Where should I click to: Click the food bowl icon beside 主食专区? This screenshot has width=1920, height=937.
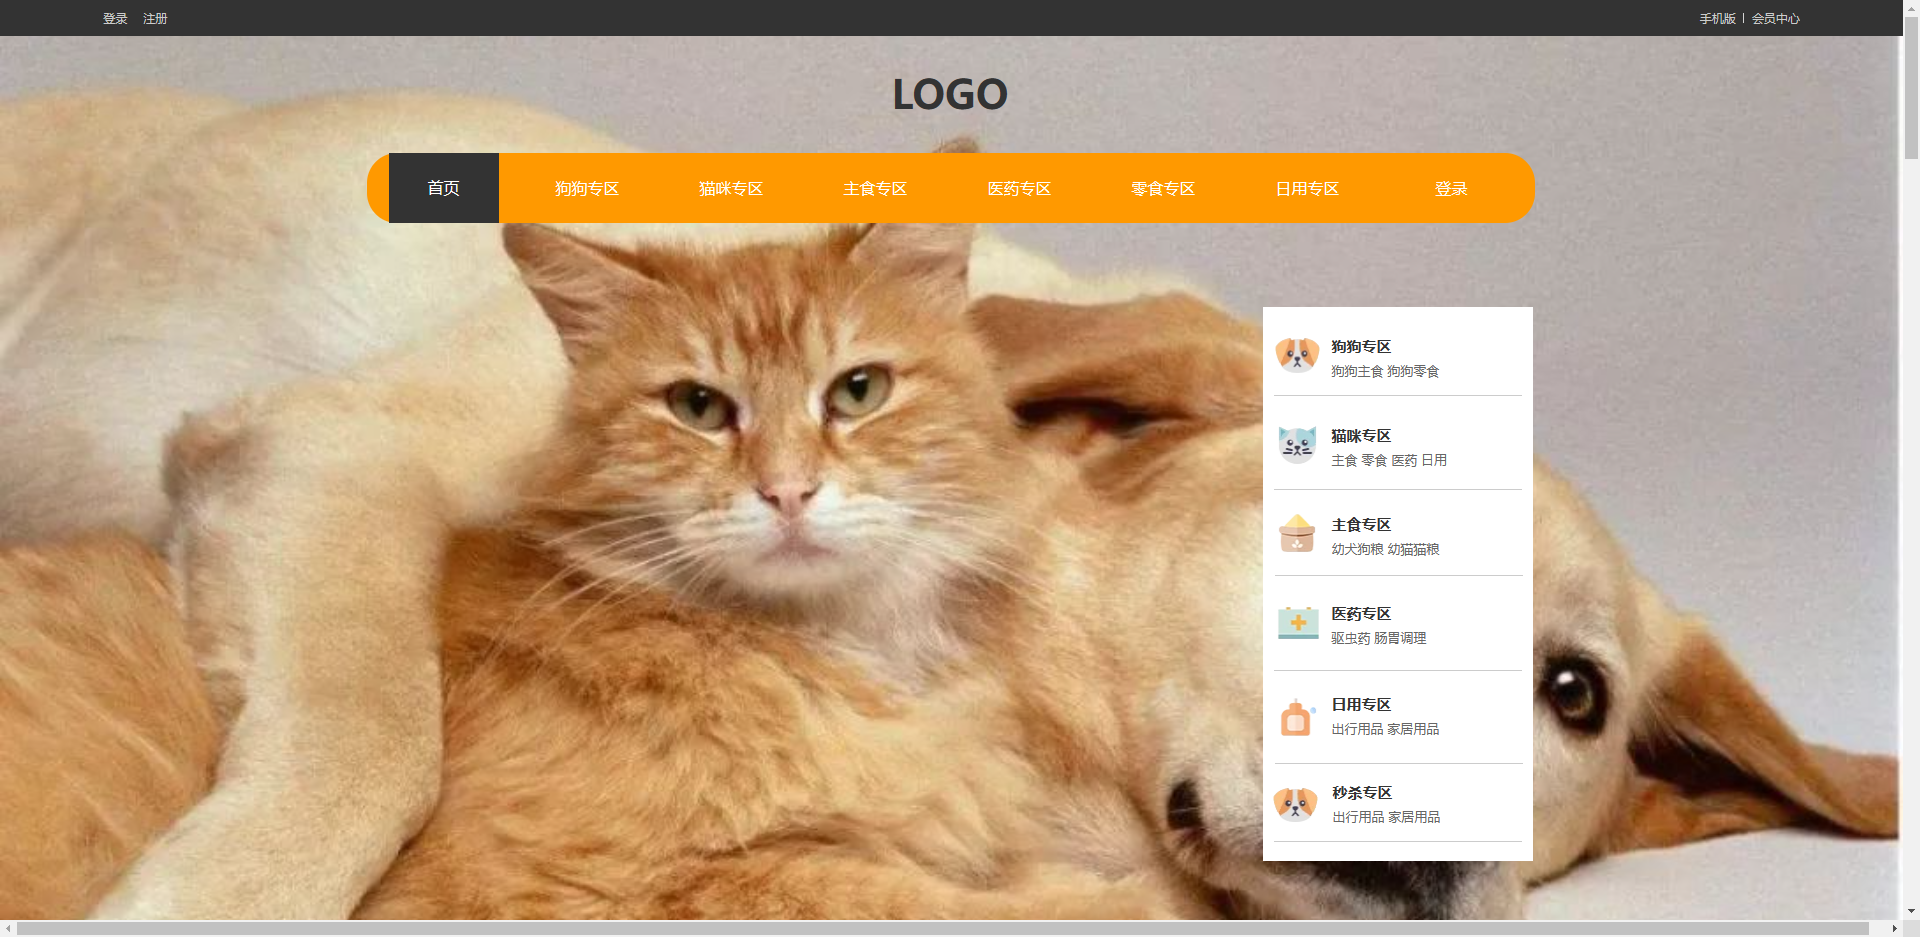[1297, 533]
